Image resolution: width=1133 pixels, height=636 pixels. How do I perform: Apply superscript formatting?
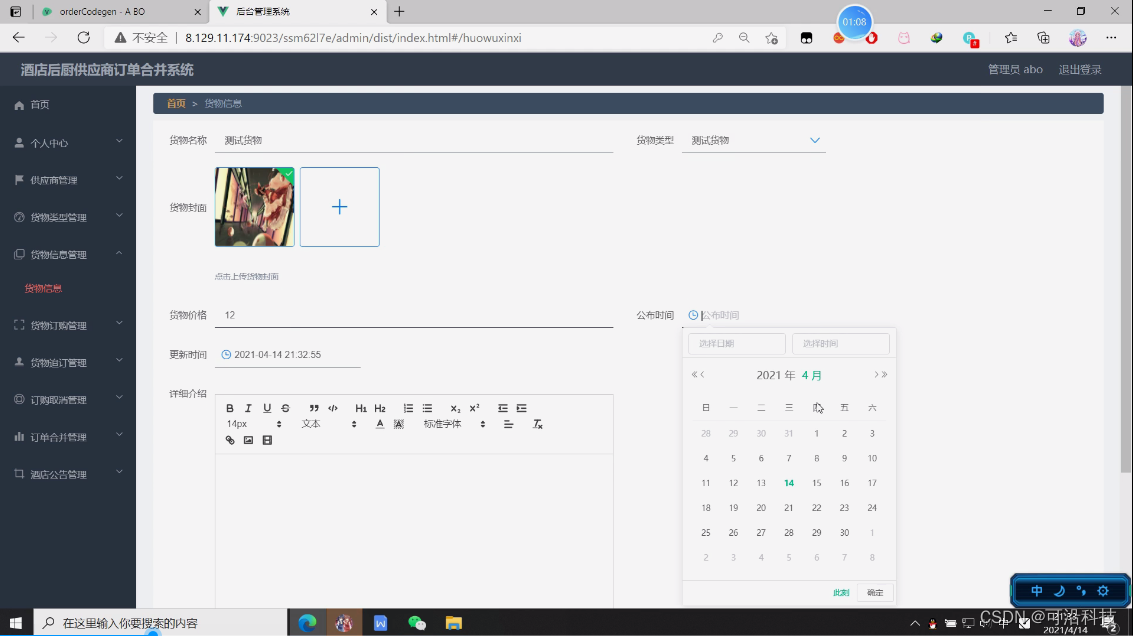click(474, 408)
